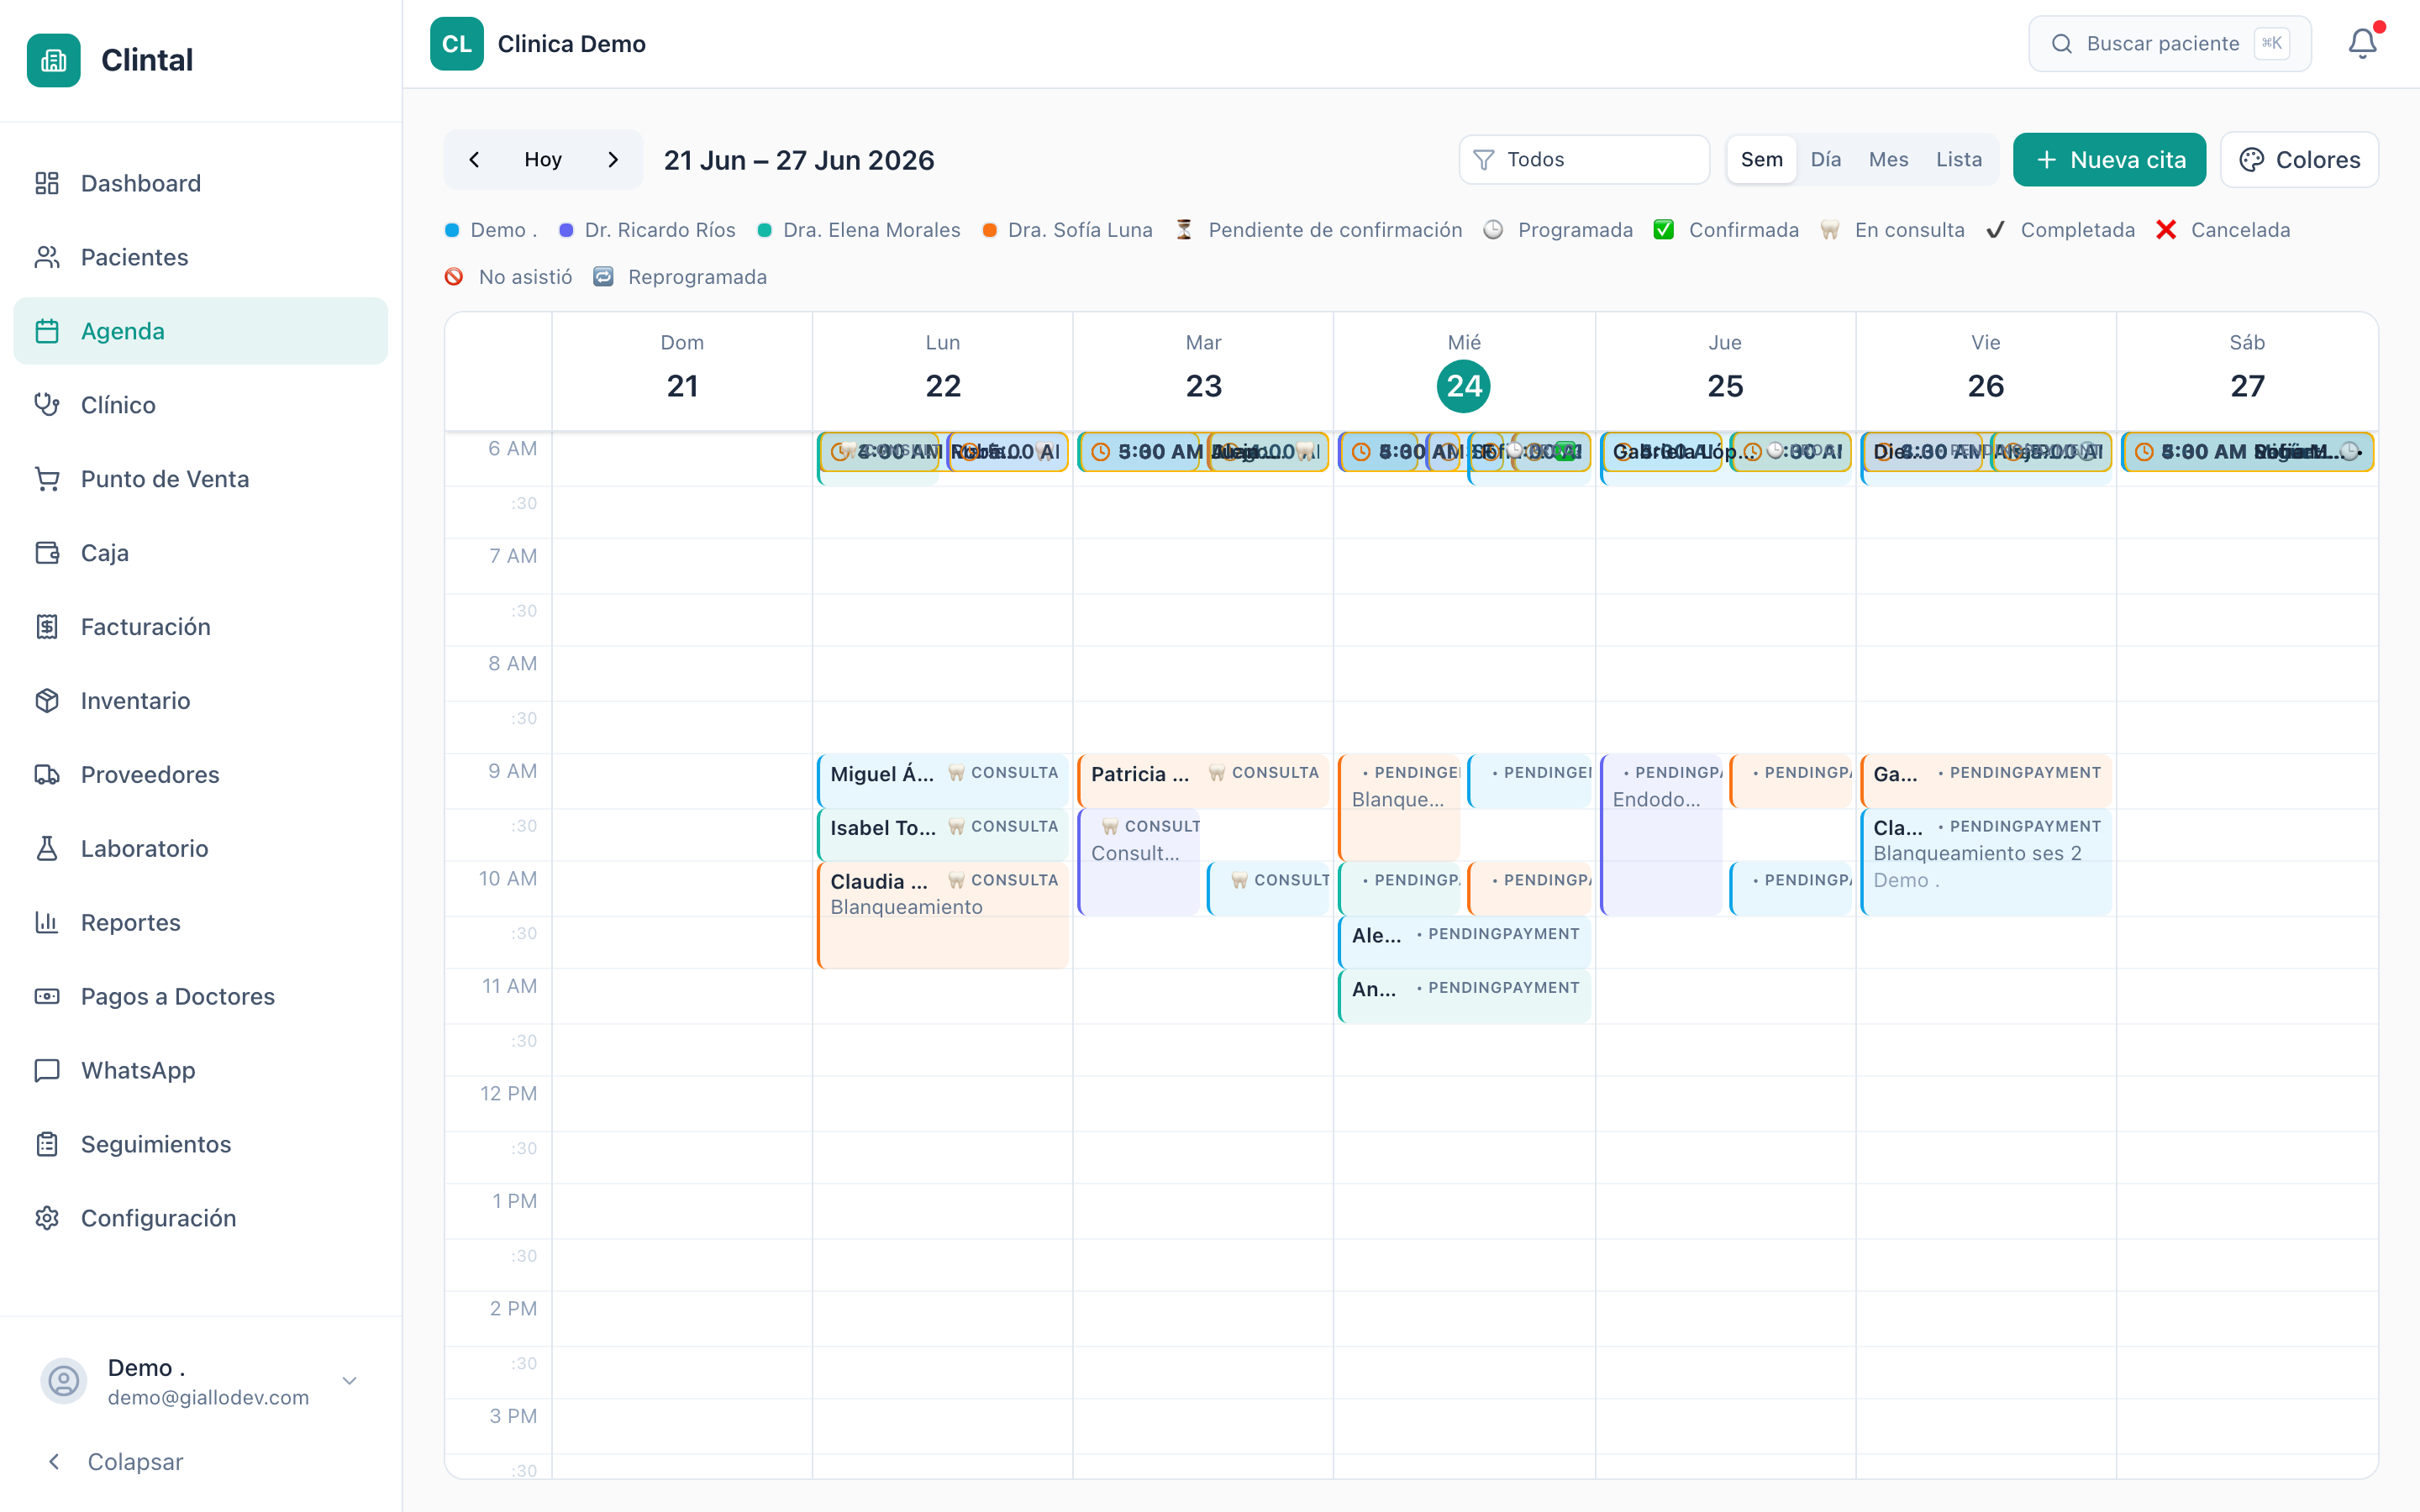Click the Demo user avatar
Screen dimensions: 2420x1512
(x=64, y=1381)
